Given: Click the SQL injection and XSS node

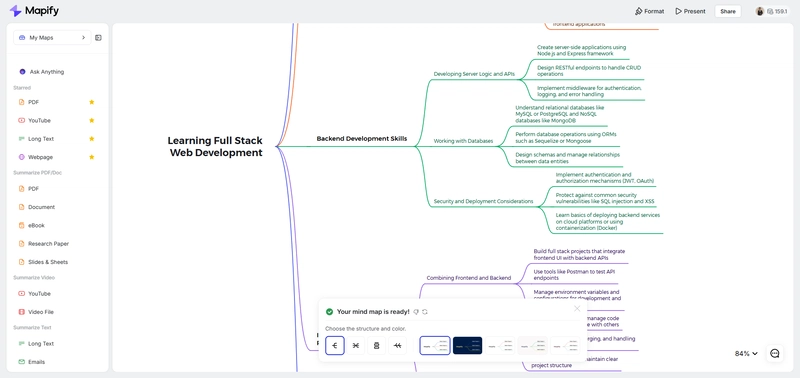Looking at the screenshot, I should tap(605, 198).
